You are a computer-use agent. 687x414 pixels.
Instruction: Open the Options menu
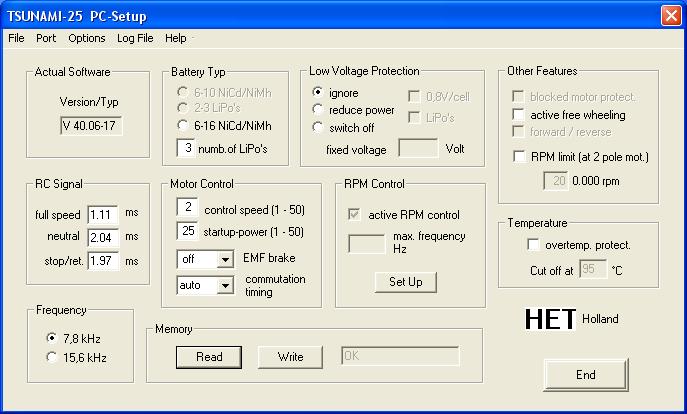87,38
